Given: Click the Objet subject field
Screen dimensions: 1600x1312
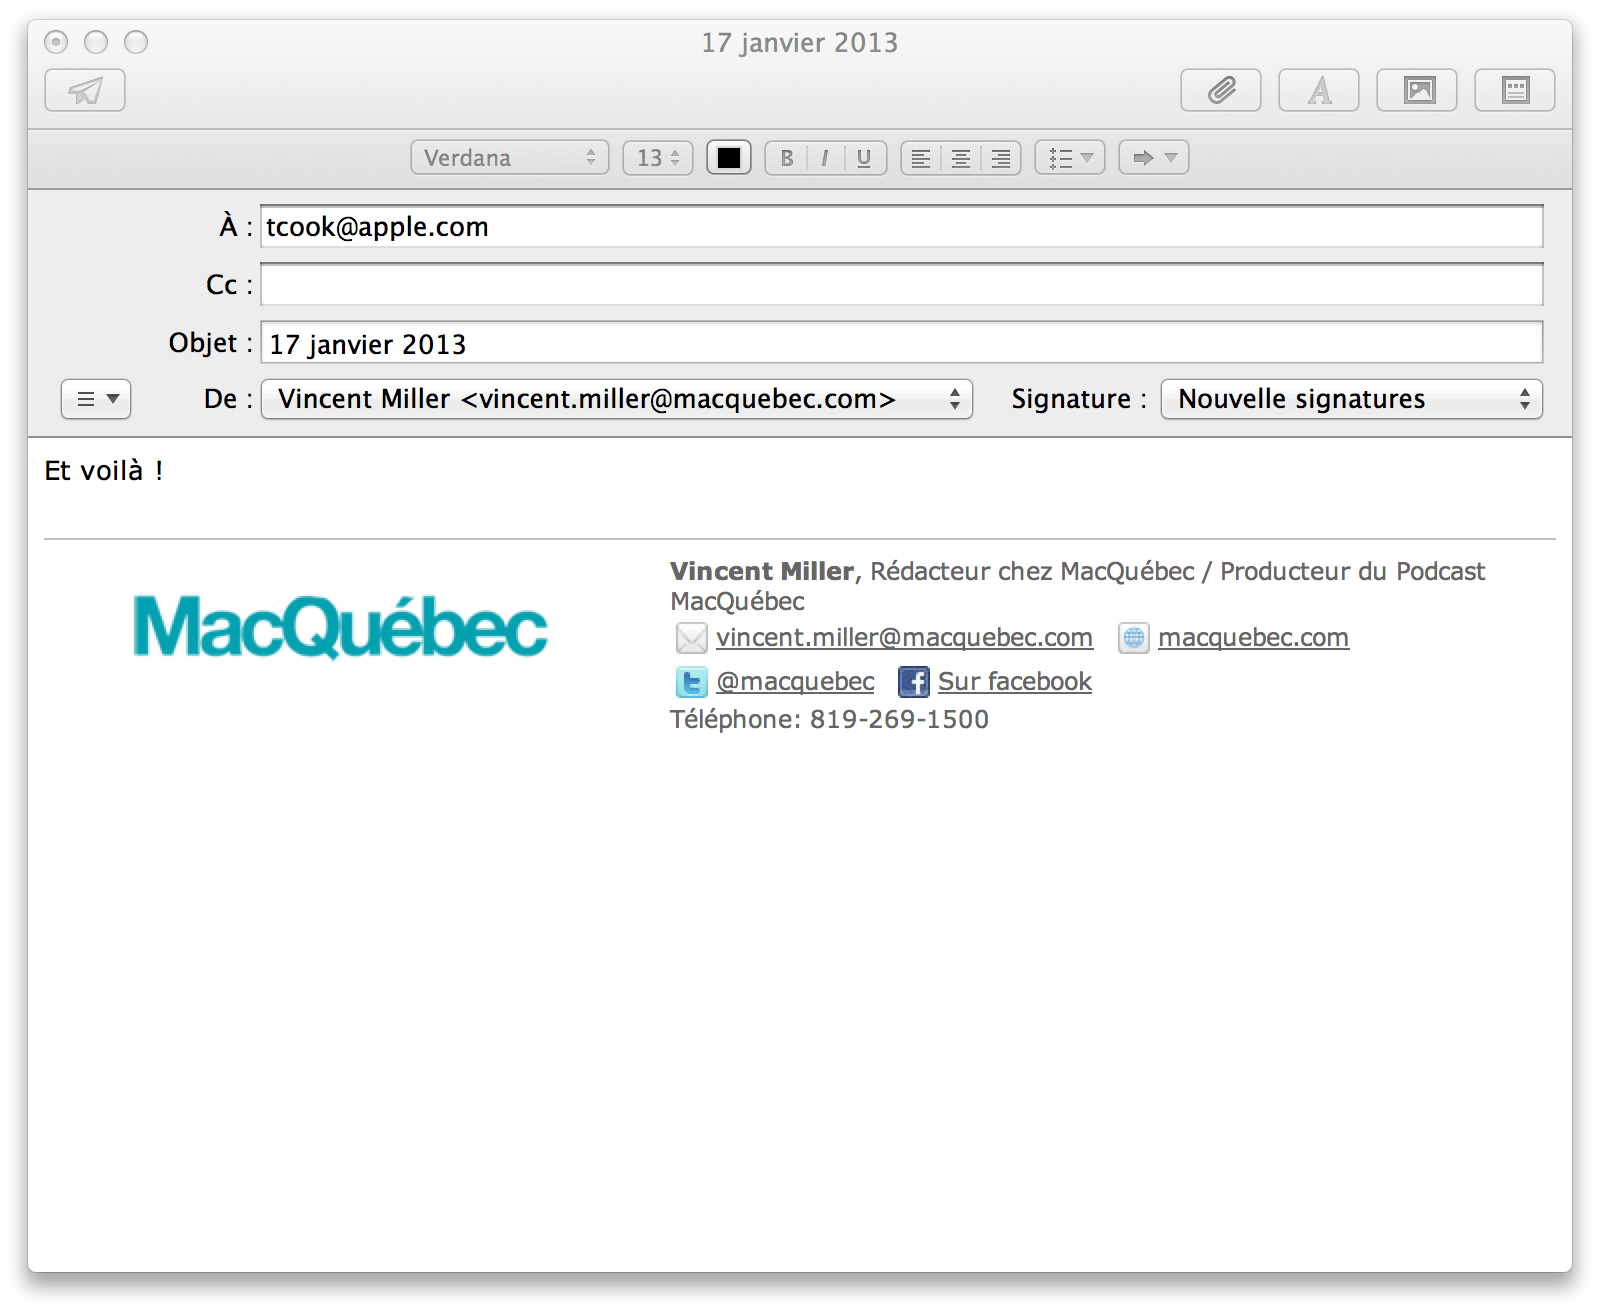Looking at the screenshot, I should [x=902, y=343].
